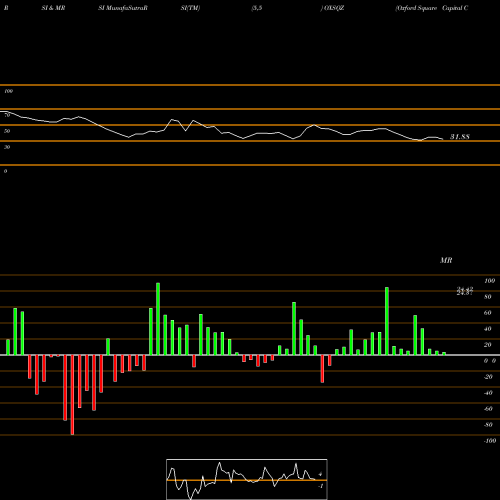Click the 40 label on MR axis
The height and width of the screenshot is (500, 500).
tap(488, 329)
